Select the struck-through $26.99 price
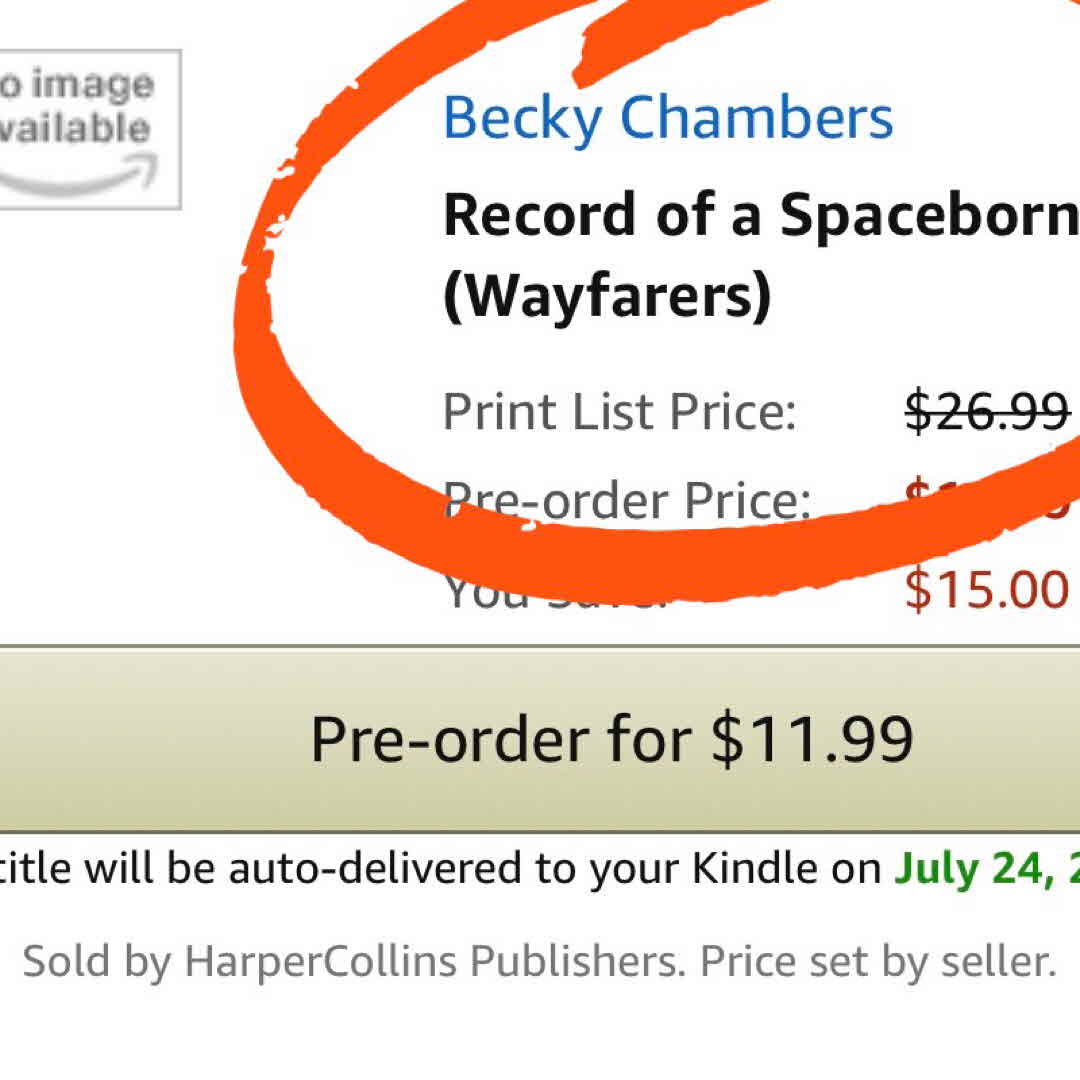1080x1080 pixels. tap(986, 411)
